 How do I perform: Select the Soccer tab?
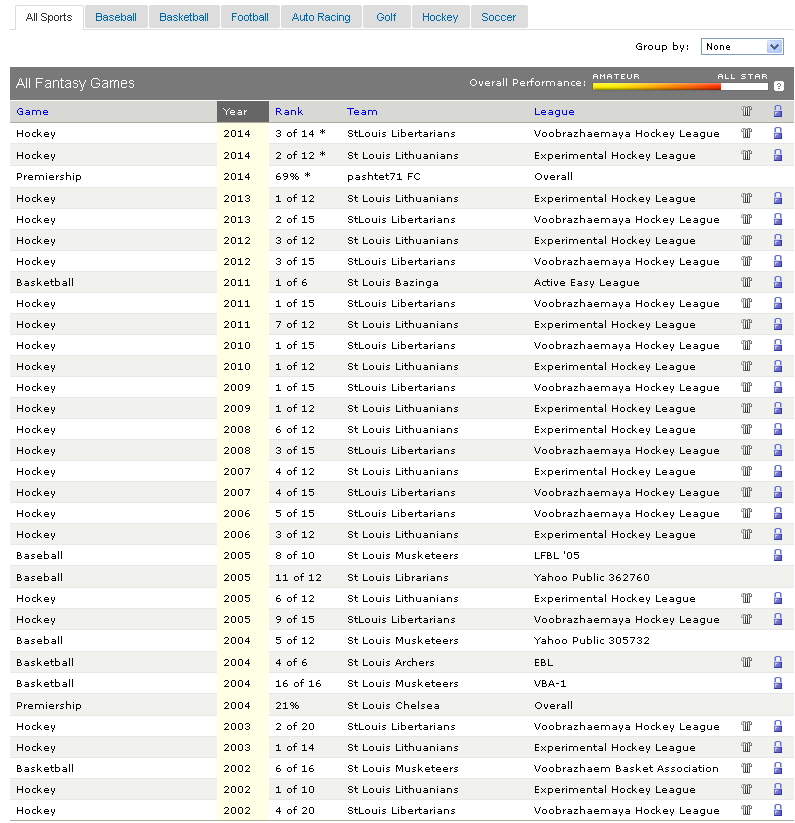[498, 17]
